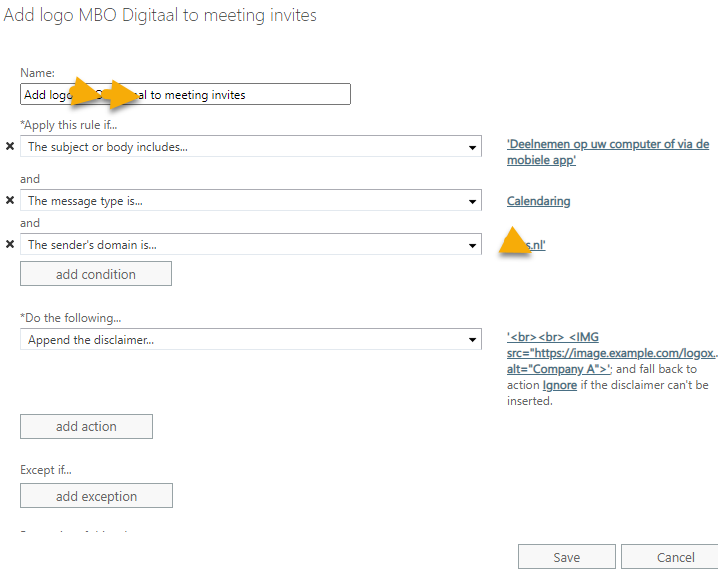Image resolution: width=718 pixels, height=570 pixels.
Task: Remove the message type condition
Action: point(10,200)
